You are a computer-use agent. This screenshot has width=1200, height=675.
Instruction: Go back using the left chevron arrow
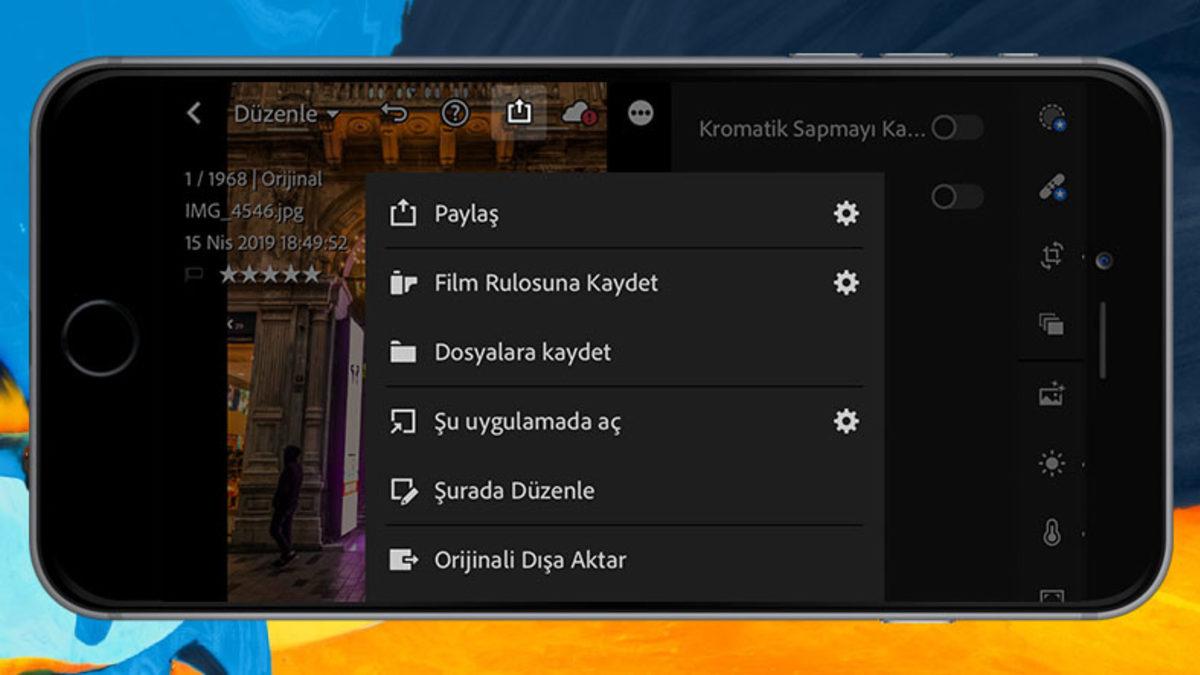(193, 113)
